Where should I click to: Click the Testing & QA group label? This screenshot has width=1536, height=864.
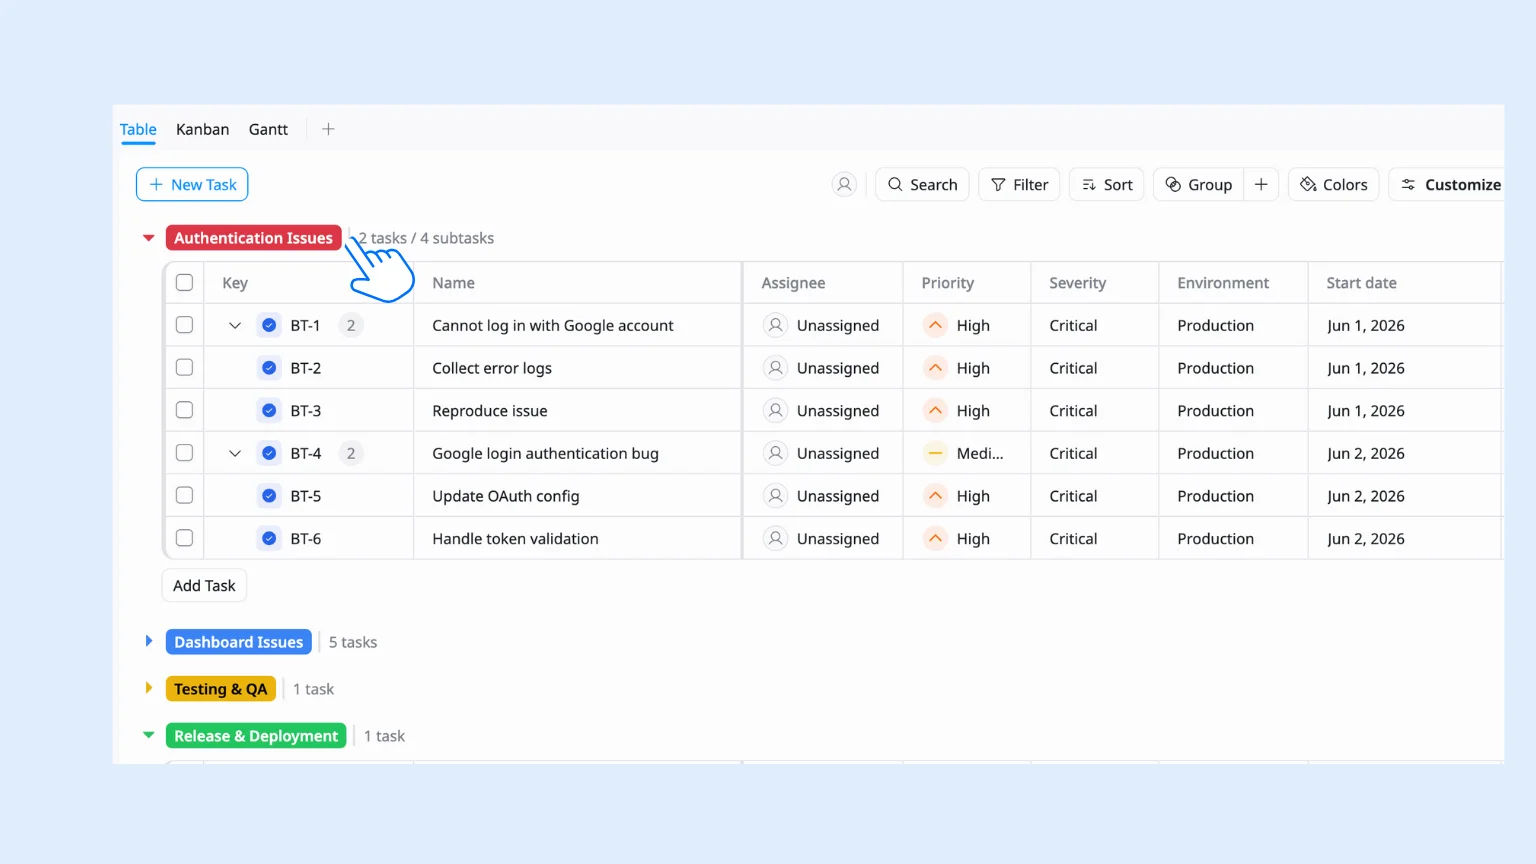220,689
